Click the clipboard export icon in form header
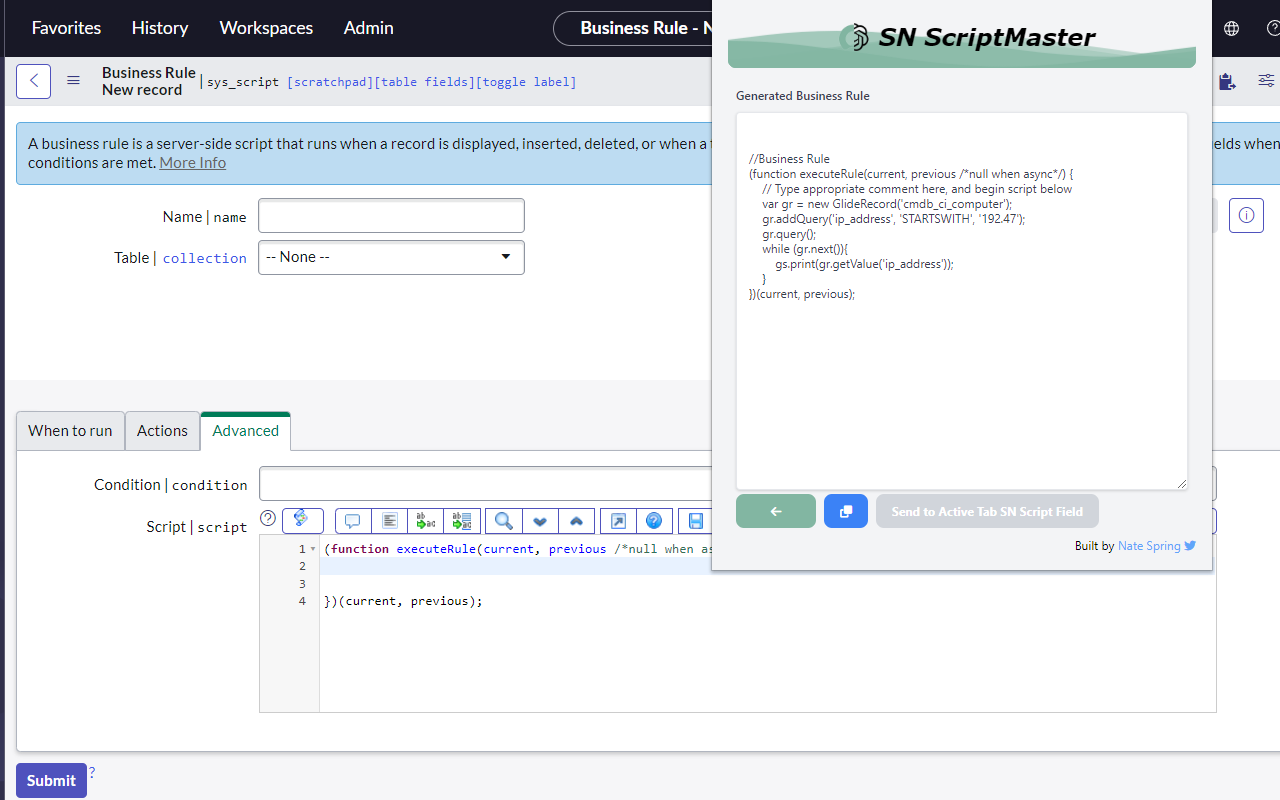1280x800 pixels. tap(1227, 81)
